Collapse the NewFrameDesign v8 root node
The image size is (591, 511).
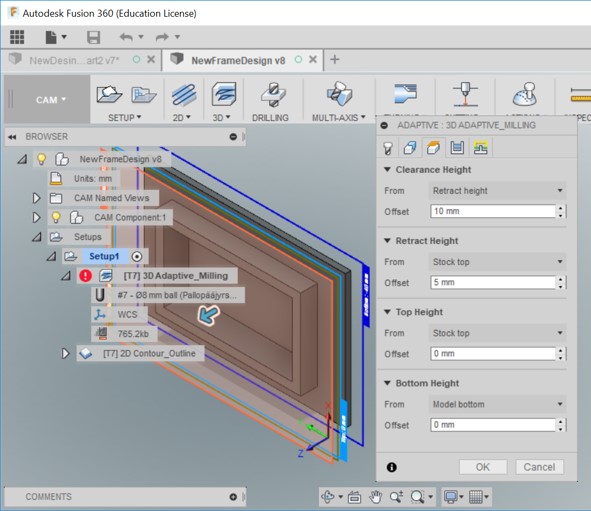(x=22, y=159)
